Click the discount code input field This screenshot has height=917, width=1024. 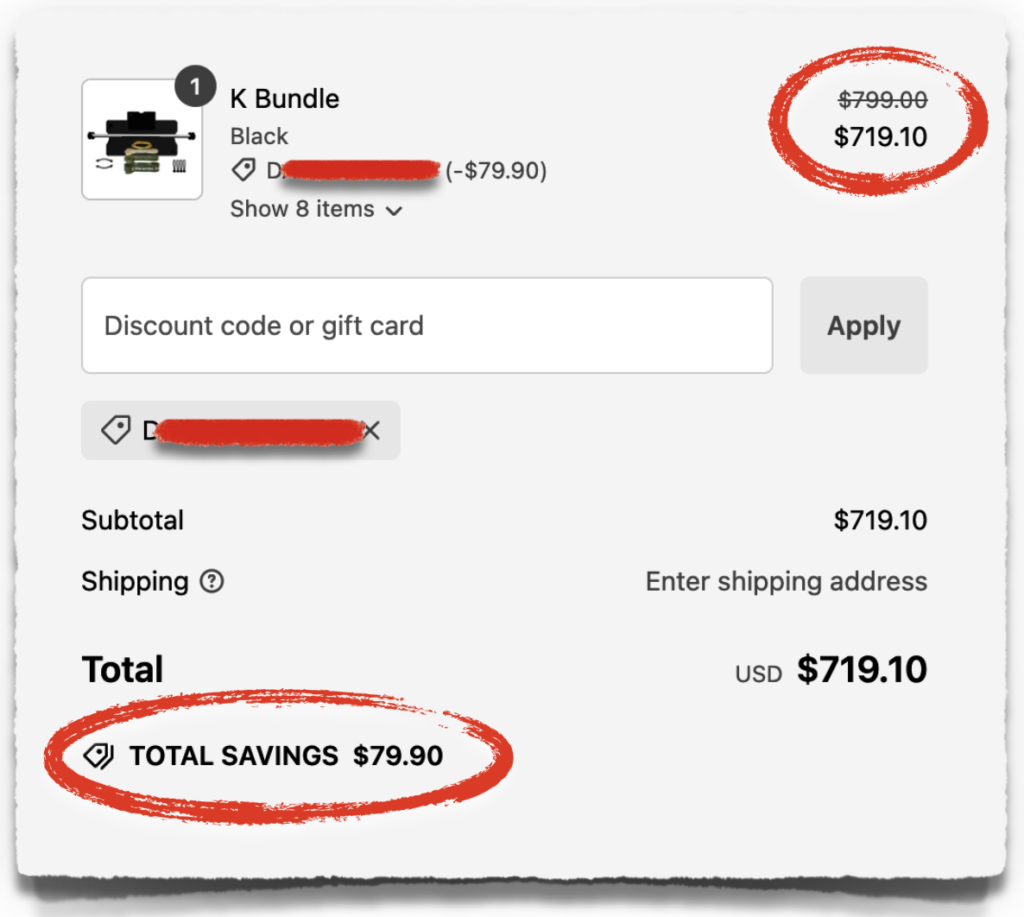[427, 325]
